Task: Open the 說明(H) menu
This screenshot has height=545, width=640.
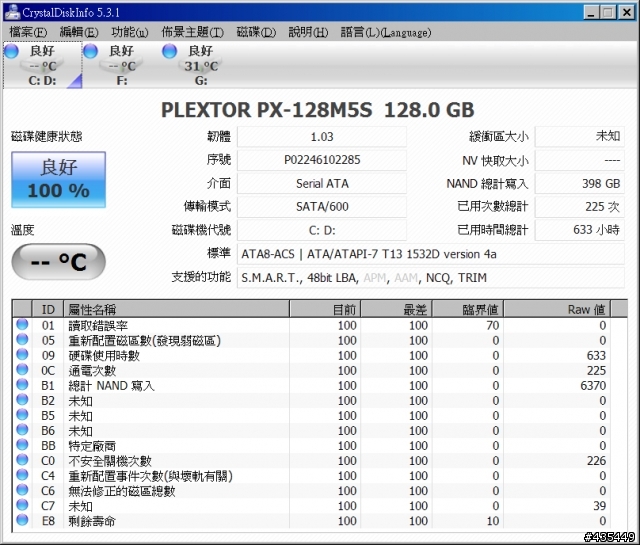Action: coord(308,32)
